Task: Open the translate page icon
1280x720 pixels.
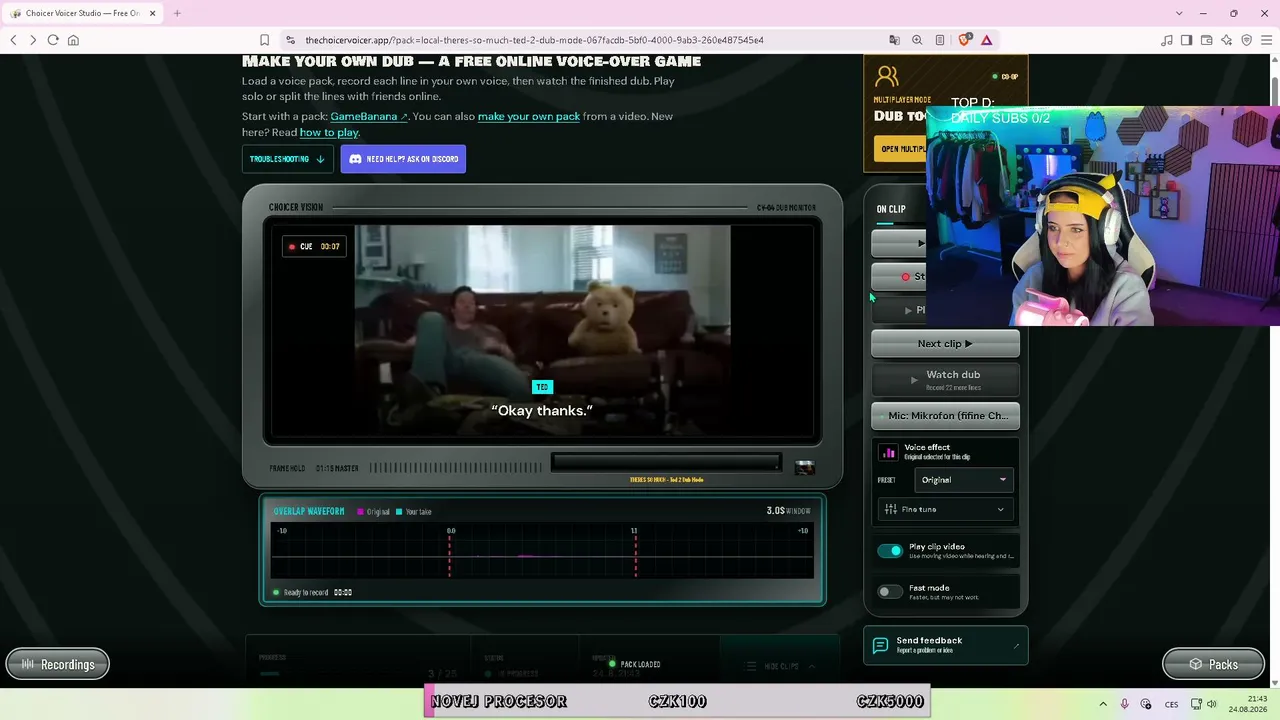Action: (x=895, y=40)
